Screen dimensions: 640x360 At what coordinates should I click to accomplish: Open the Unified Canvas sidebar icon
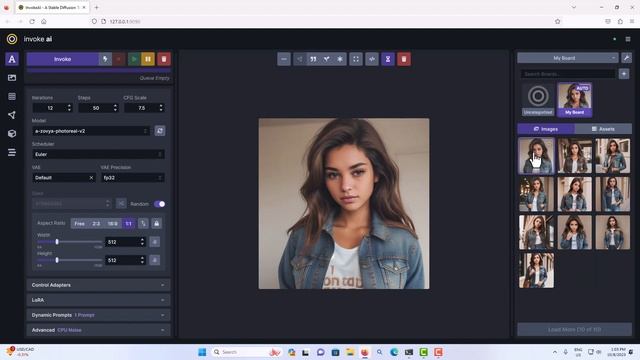click(12, 96)
